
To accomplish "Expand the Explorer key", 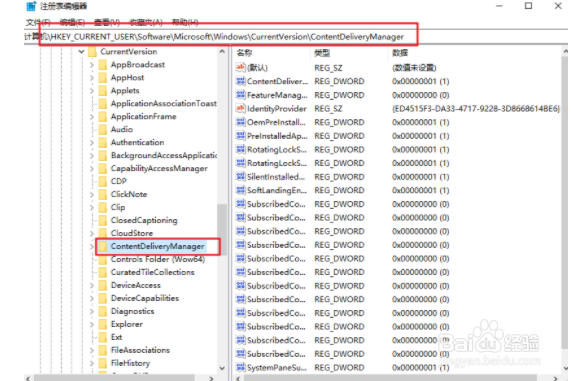I will coord(92,324).
